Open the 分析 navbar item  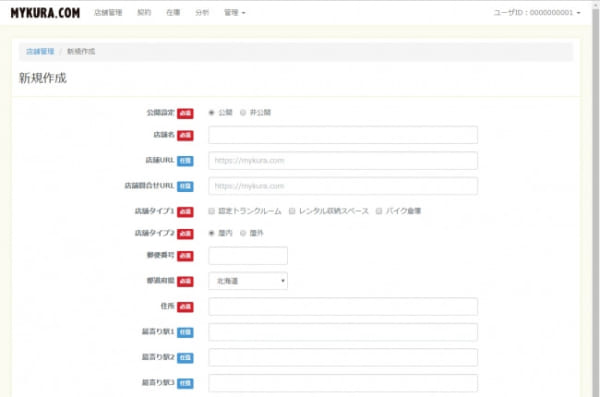[x=202, y=13]
